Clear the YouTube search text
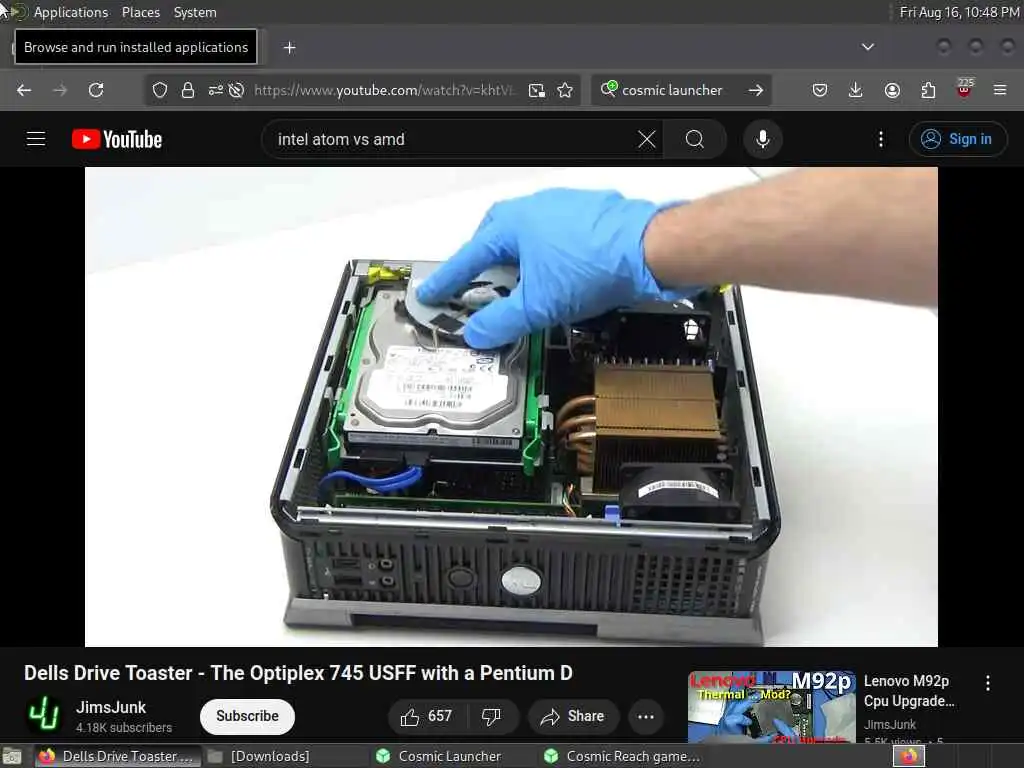This screenshot has width=1024, height=768. [x=647, y=139]
